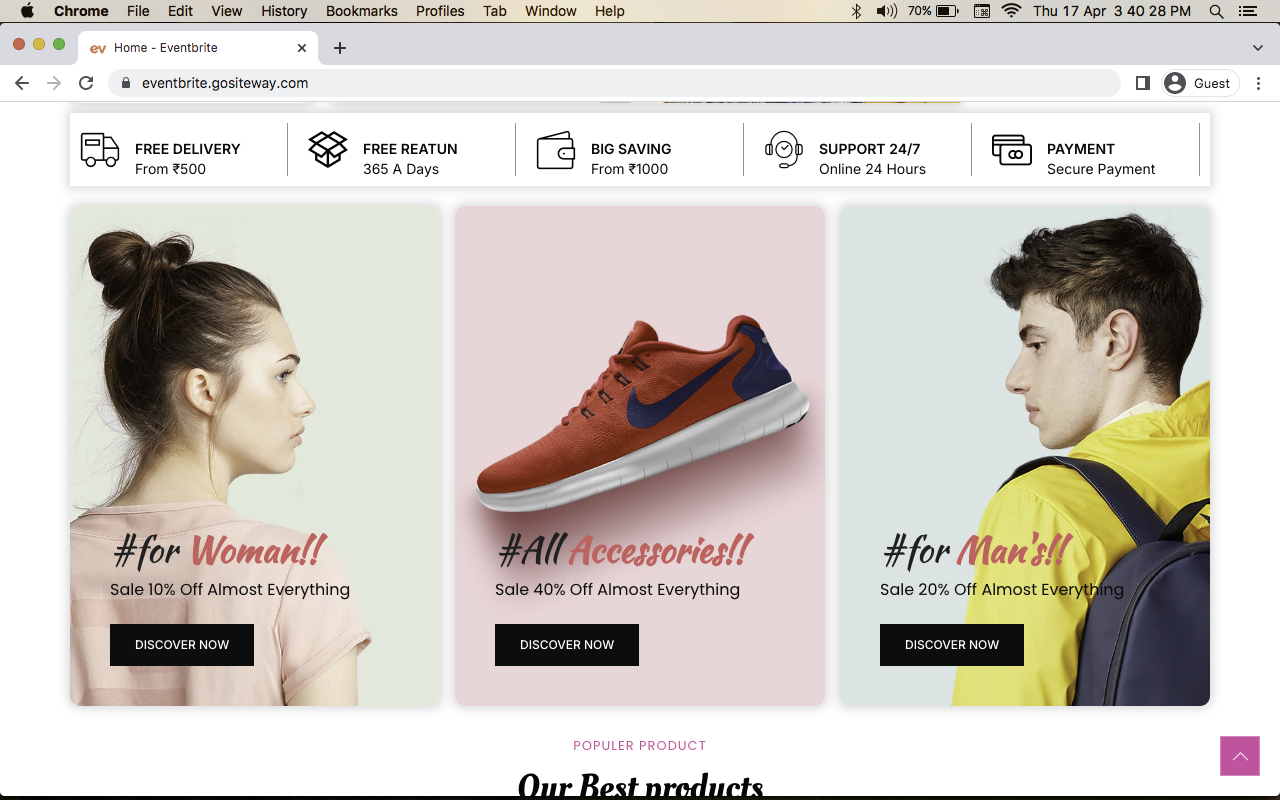The image size is (1280, 800).
Task: Go back with the browser back arrow
Action: (x=22, y=83)
